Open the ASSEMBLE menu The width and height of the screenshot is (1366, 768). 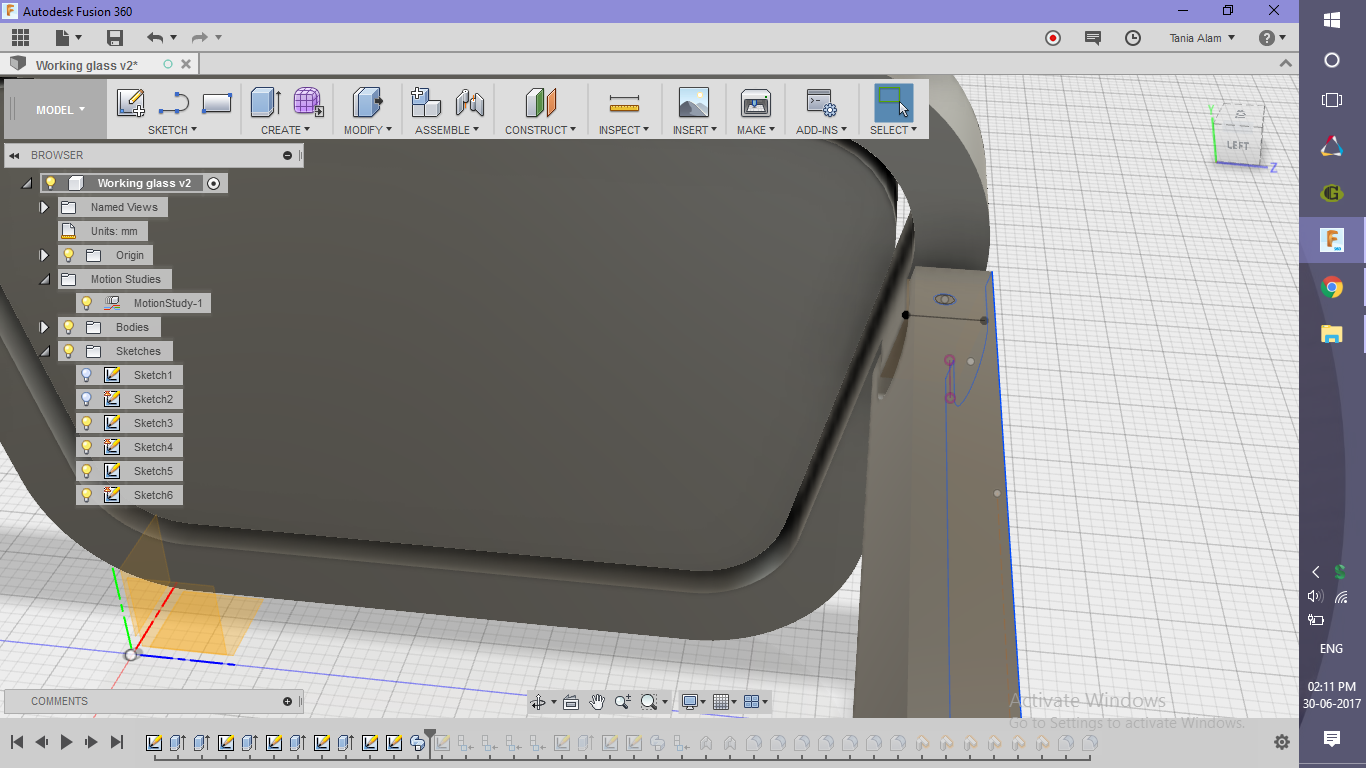click(x=447, y=130)
